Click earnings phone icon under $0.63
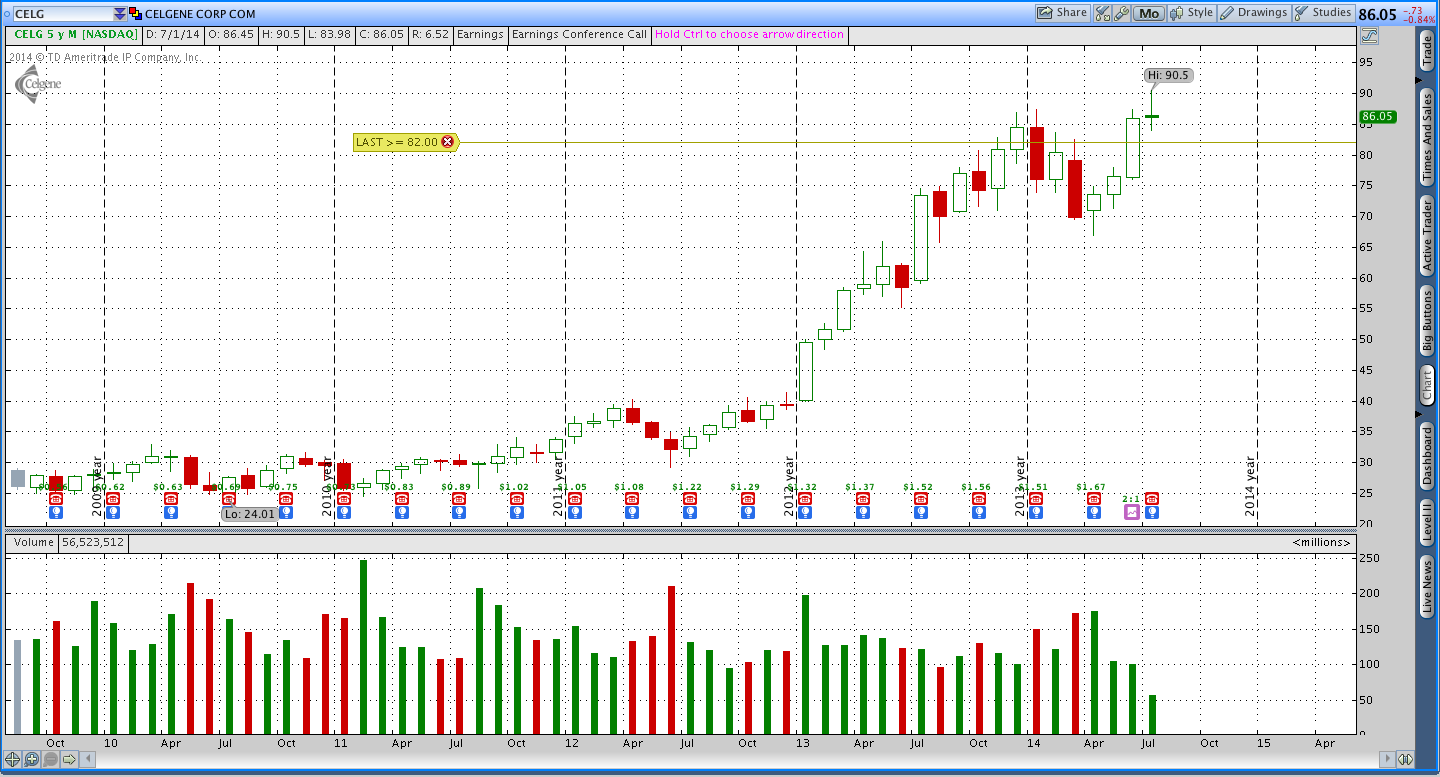The image size is (1440, 777). tap(171, 498)
